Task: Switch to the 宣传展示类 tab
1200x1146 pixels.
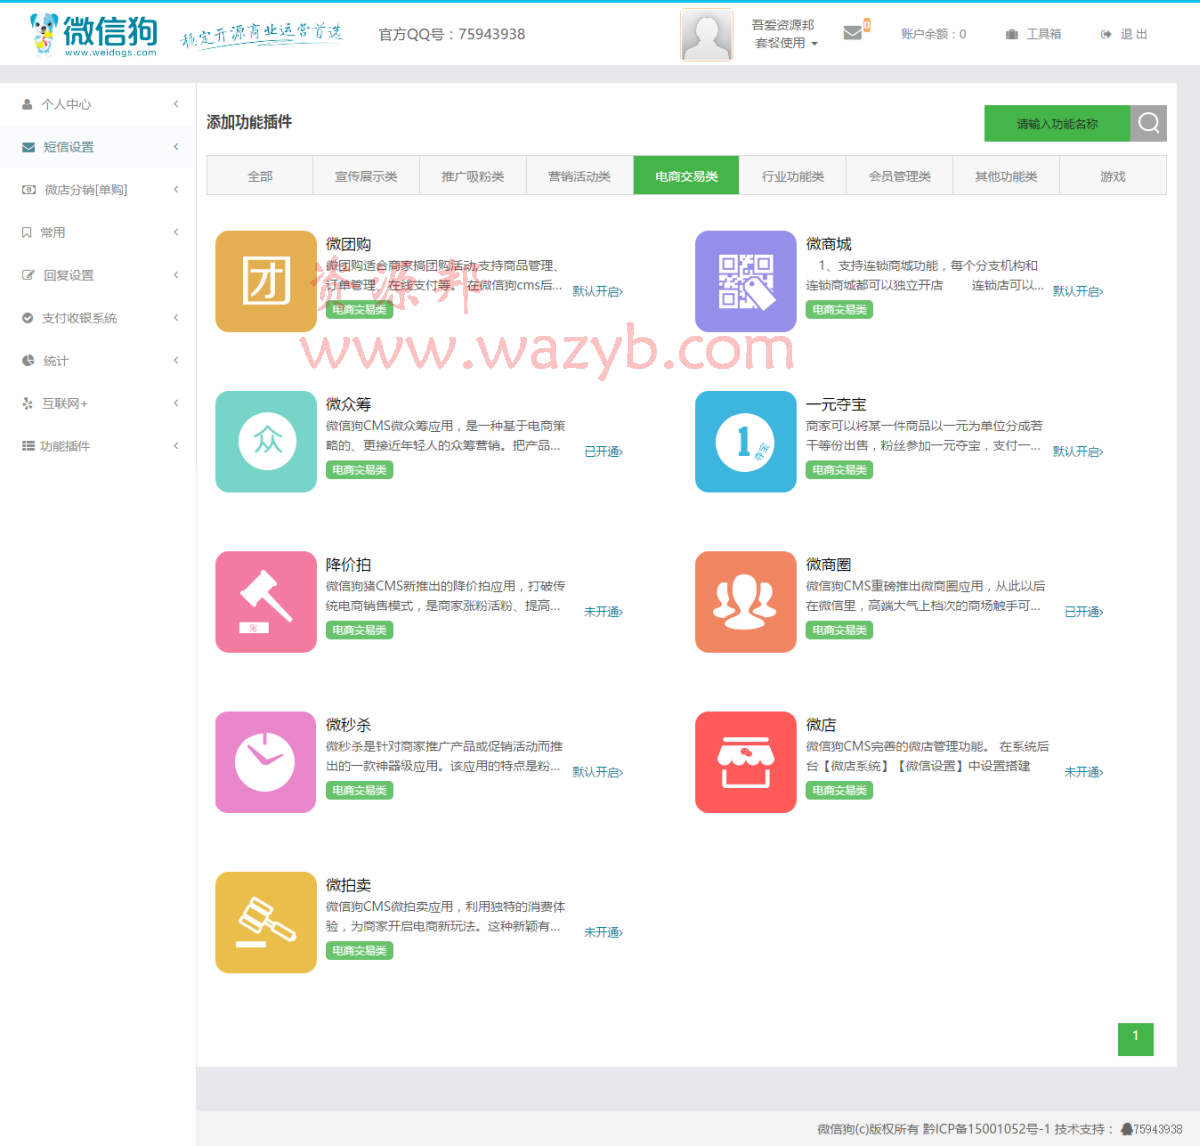Action: tap(366, 176)
